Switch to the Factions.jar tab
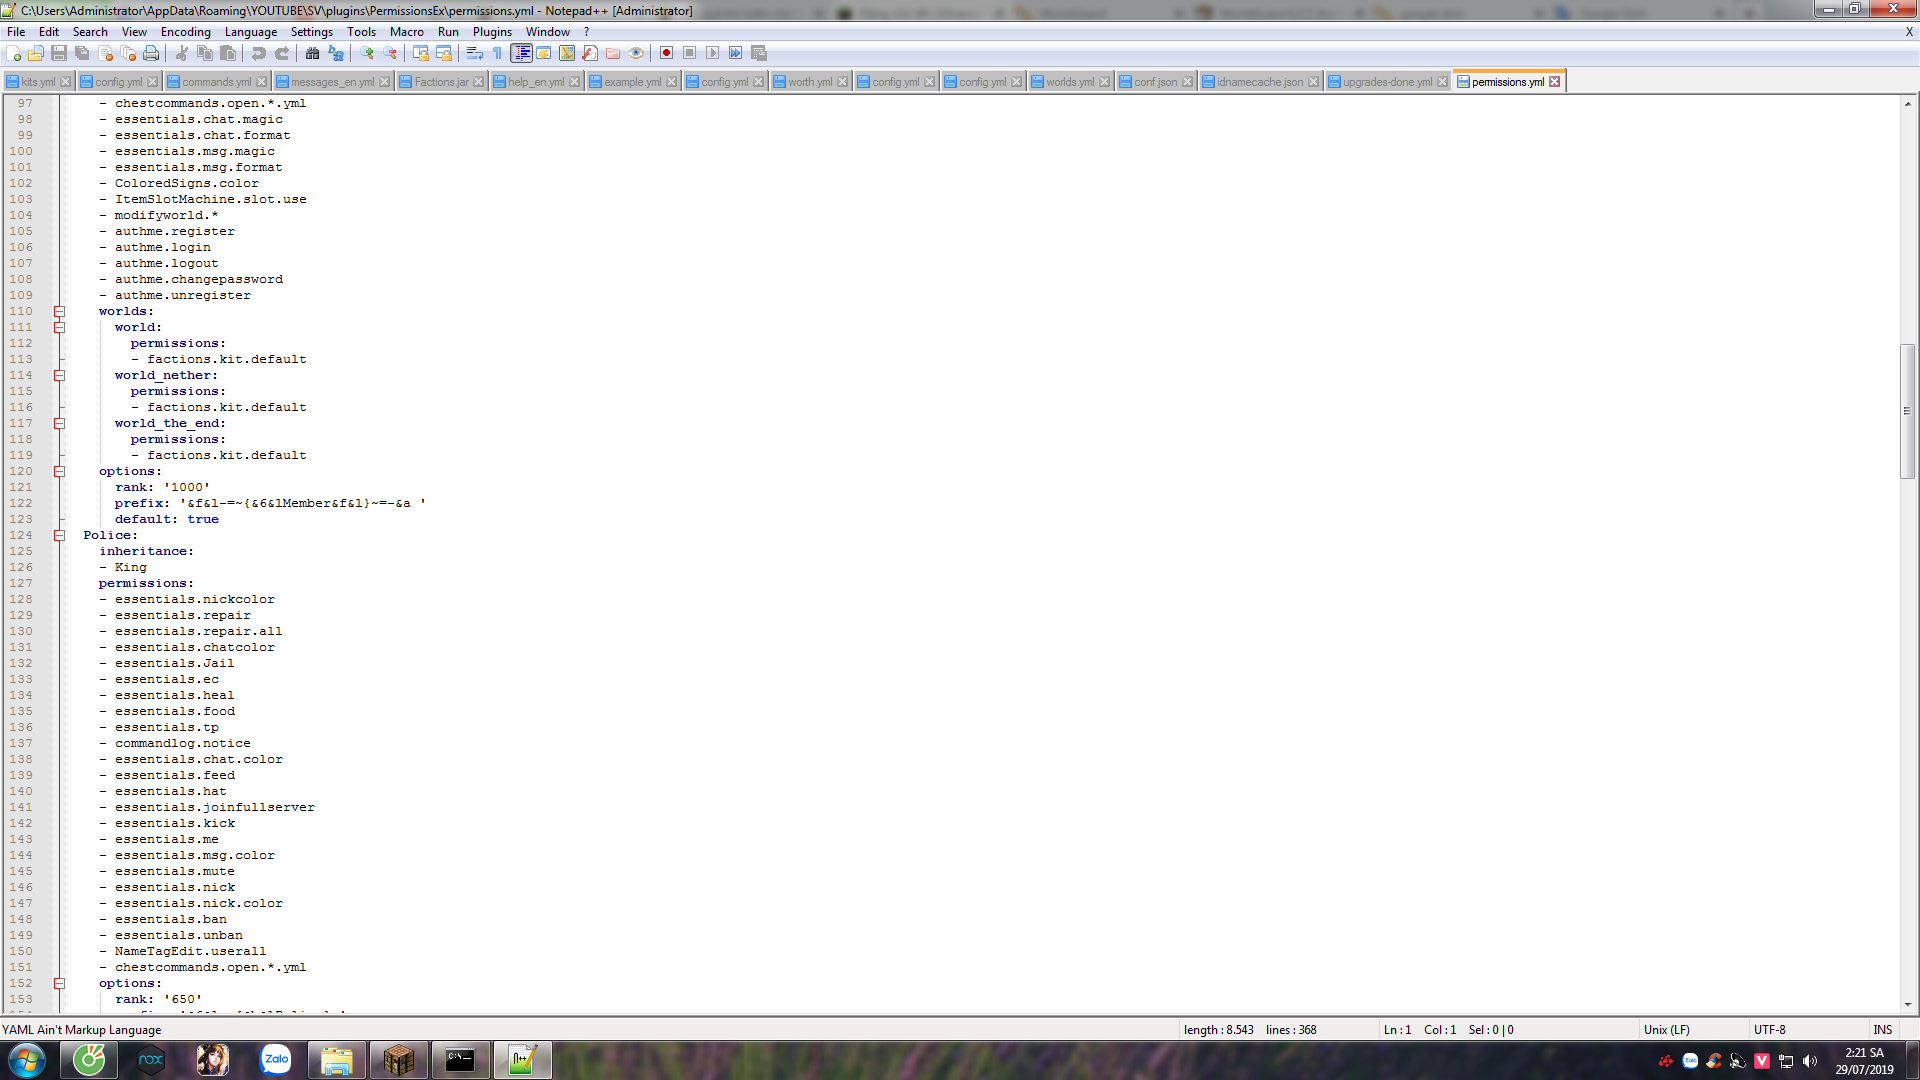 [441, 82]
